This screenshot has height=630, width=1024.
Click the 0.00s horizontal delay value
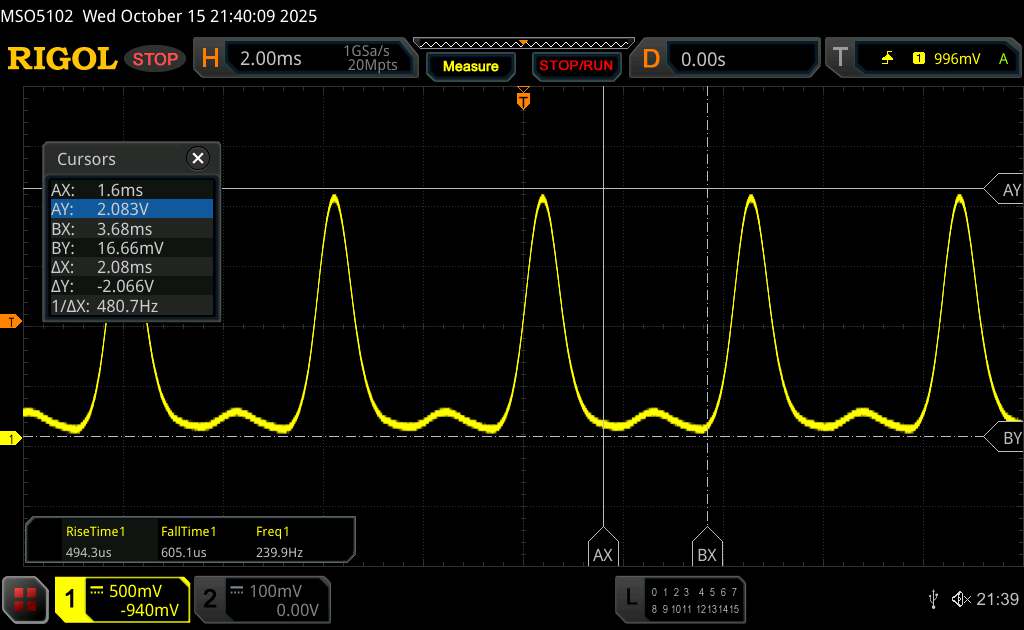click(x=703, y=59)
